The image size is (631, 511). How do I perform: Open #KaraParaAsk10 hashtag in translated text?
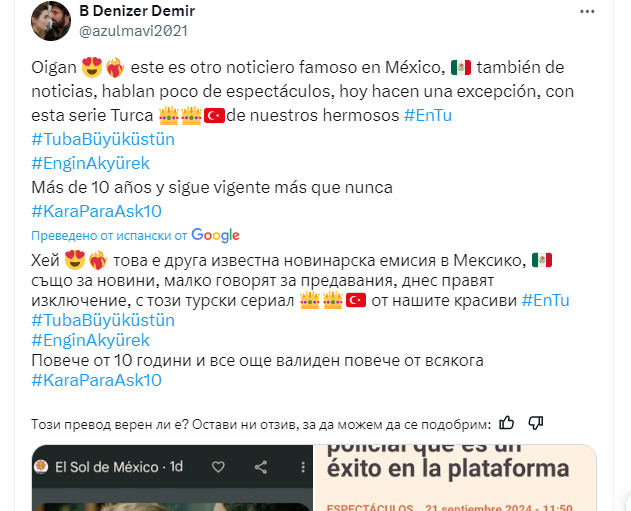tap(97, 380)
